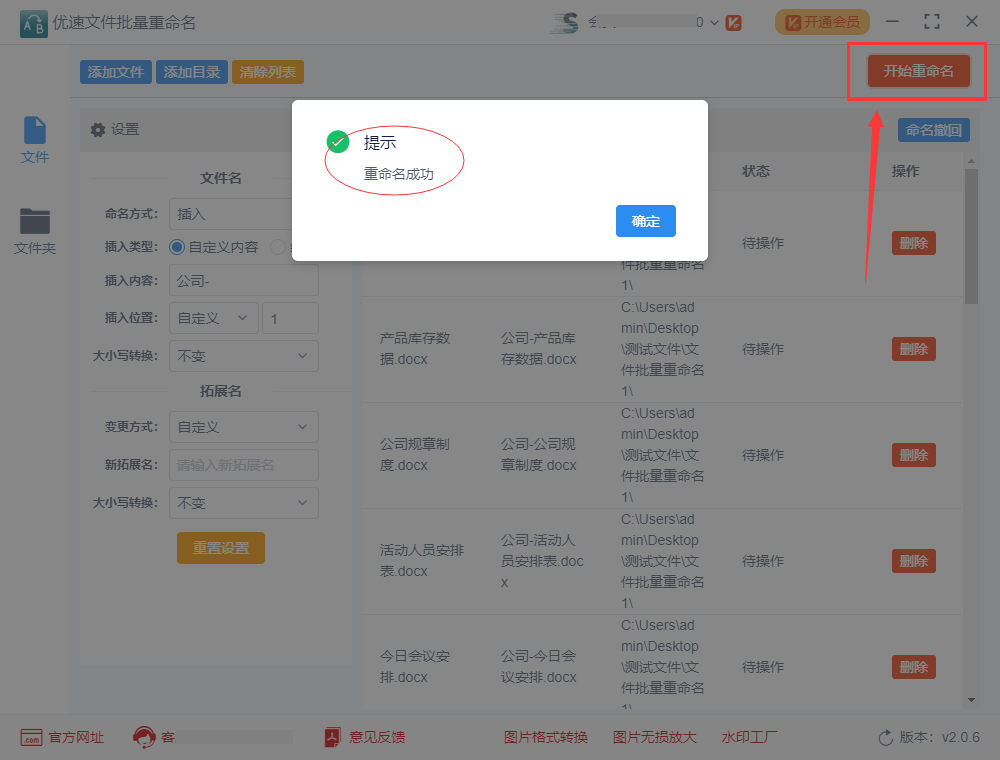Click the fullscreen maximize icon

pyautogui.click(x=932, y=22)
